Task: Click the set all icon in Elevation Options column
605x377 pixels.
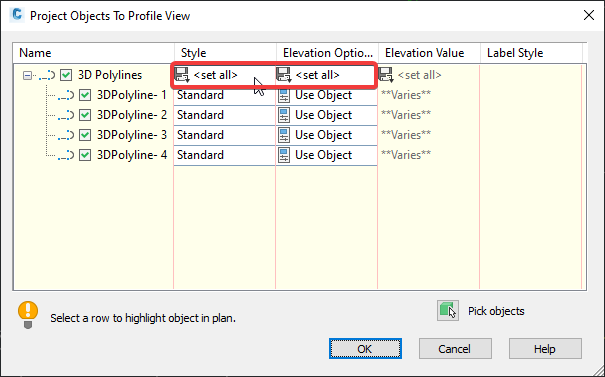Action: coord(284,75)
